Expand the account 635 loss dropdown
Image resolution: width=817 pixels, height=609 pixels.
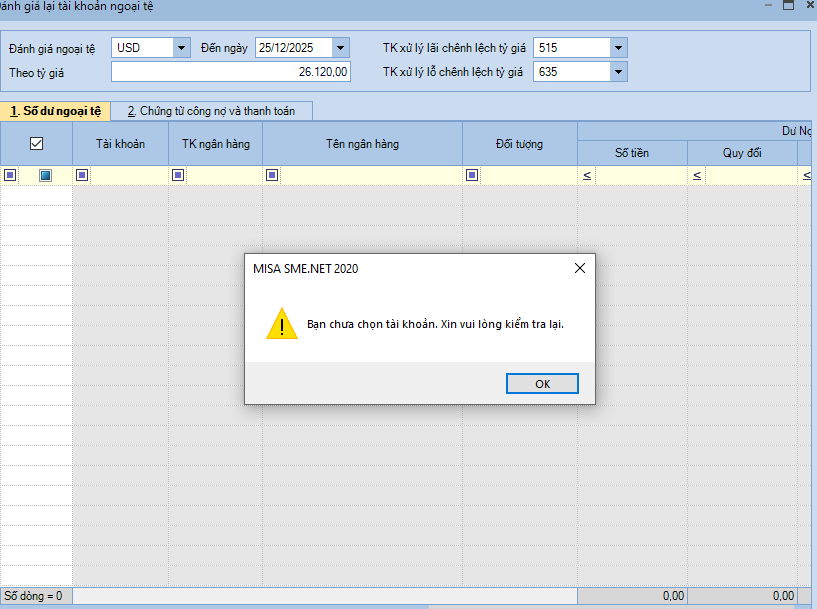618,72
